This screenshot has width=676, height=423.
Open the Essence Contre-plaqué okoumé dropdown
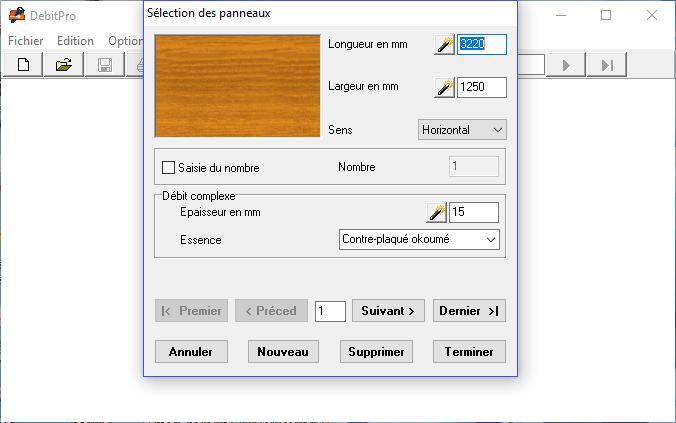[x=419, y=239]
